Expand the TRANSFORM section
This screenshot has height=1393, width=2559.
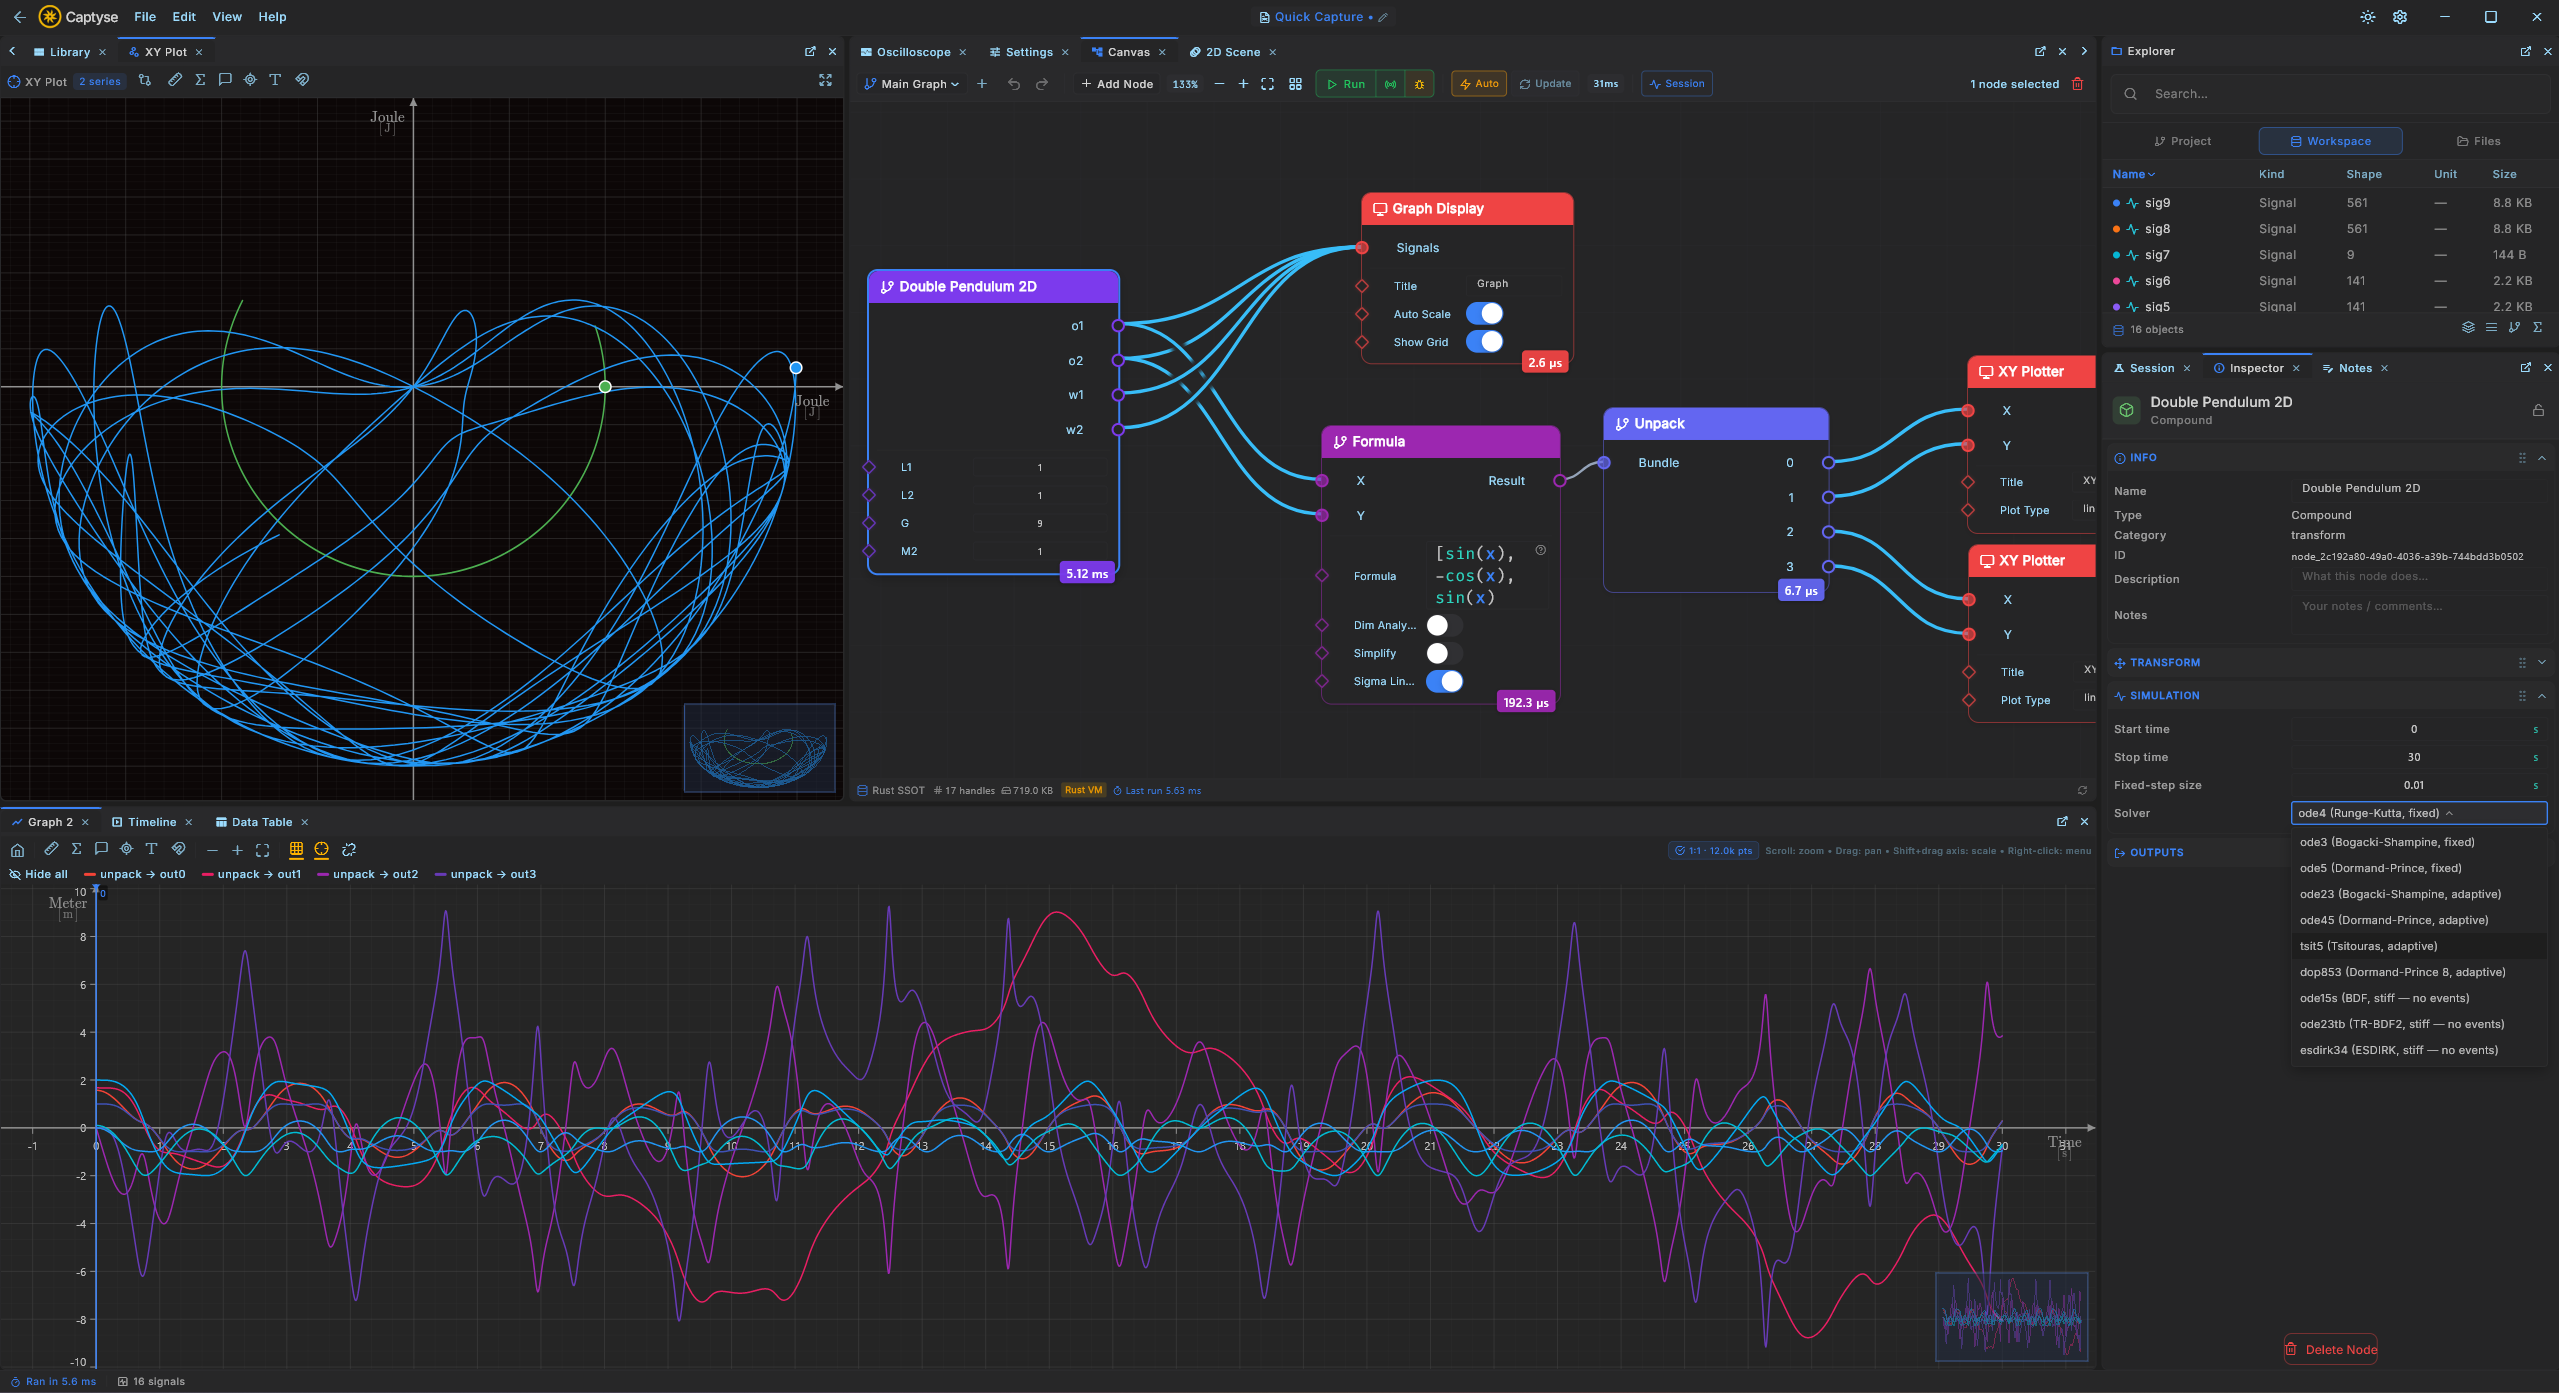click(x=2541, y=662)
